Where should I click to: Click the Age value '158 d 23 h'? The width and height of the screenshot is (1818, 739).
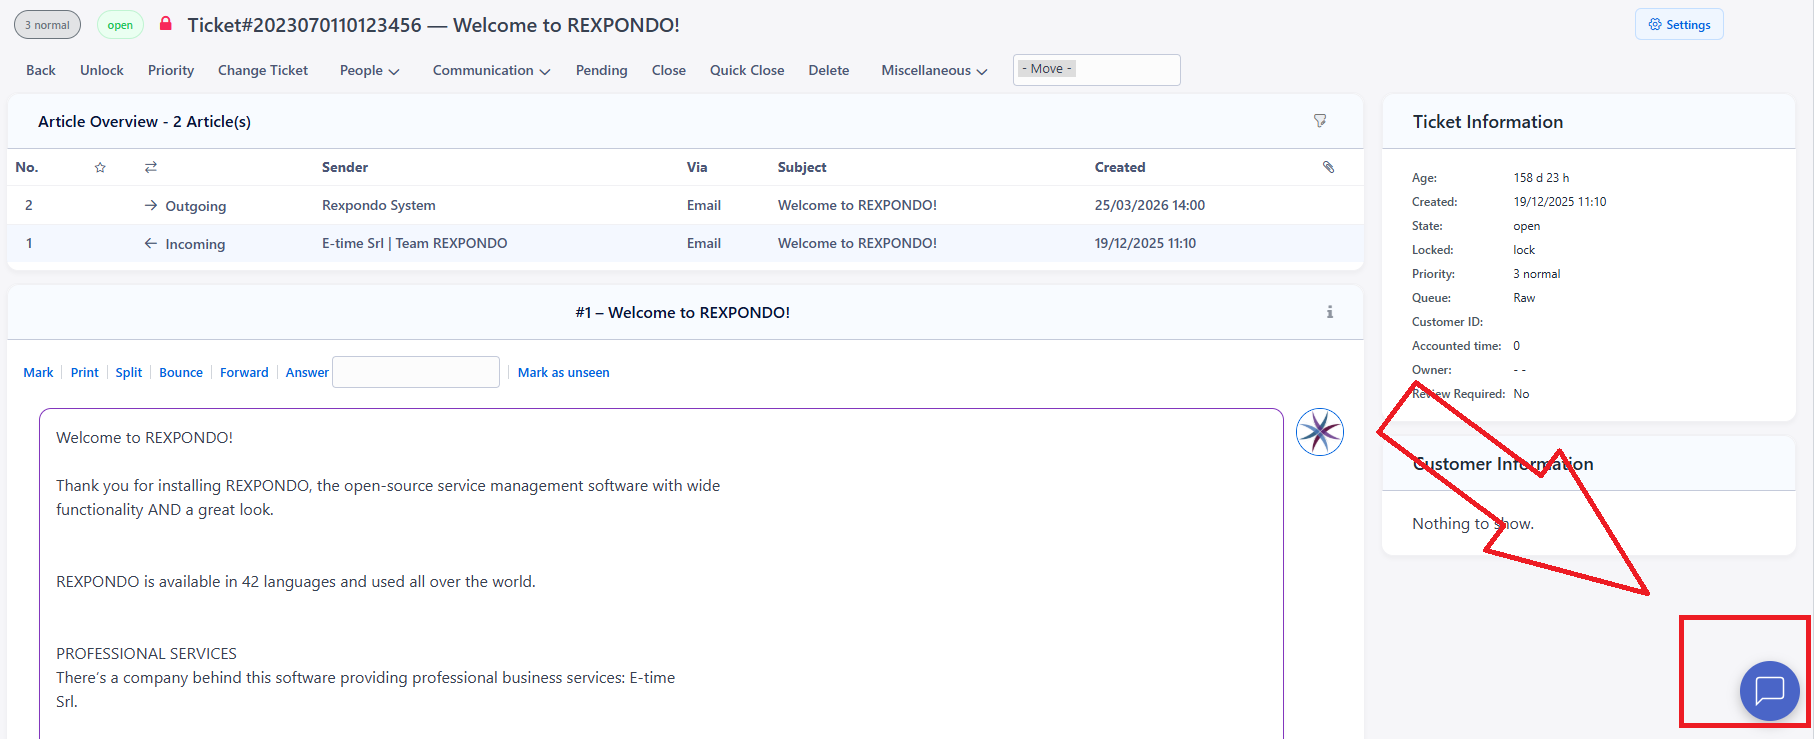(x=1541, y=178)
